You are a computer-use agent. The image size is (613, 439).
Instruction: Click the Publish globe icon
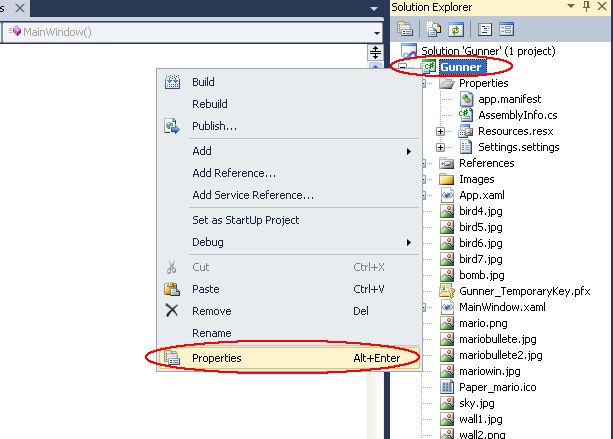coord(172,126)
